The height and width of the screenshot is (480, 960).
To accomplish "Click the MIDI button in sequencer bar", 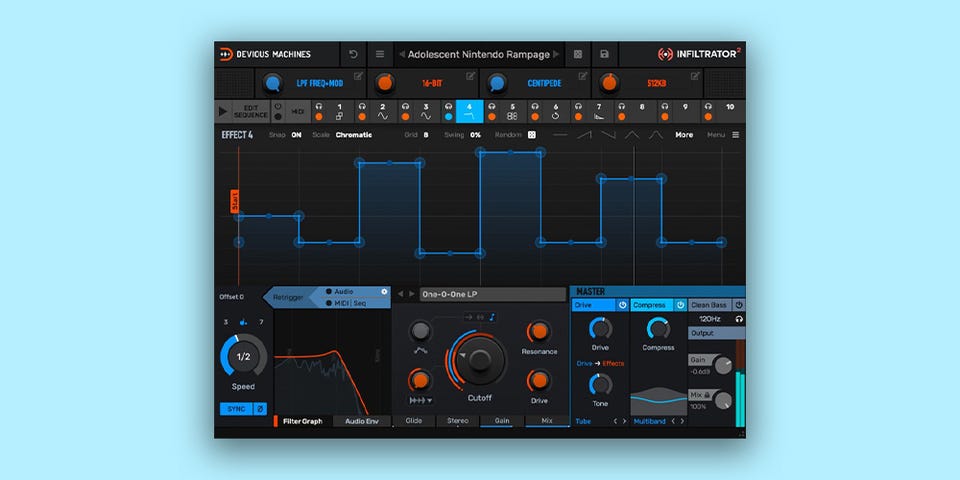I will 298,111.
